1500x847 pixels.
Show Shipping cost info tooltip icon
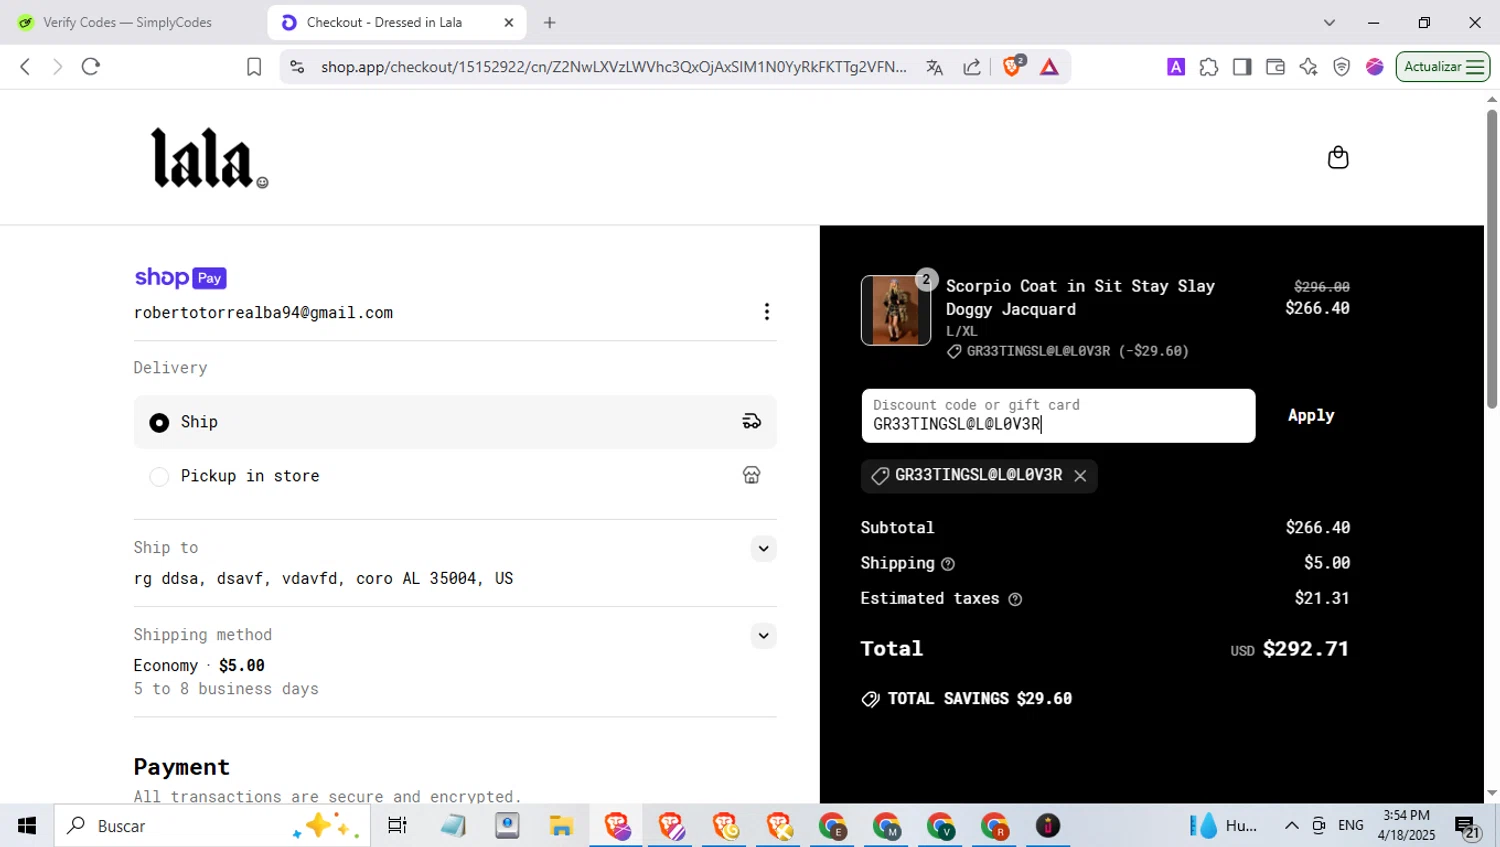point(948,564)
